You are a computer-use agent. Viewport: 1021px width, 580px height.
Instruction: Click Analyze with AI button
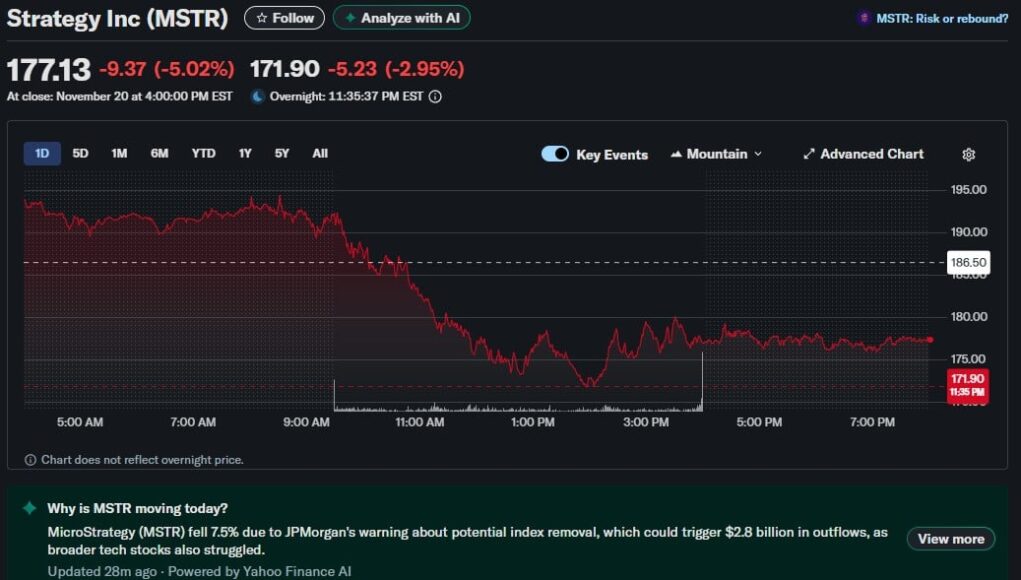tap(401, 18)
